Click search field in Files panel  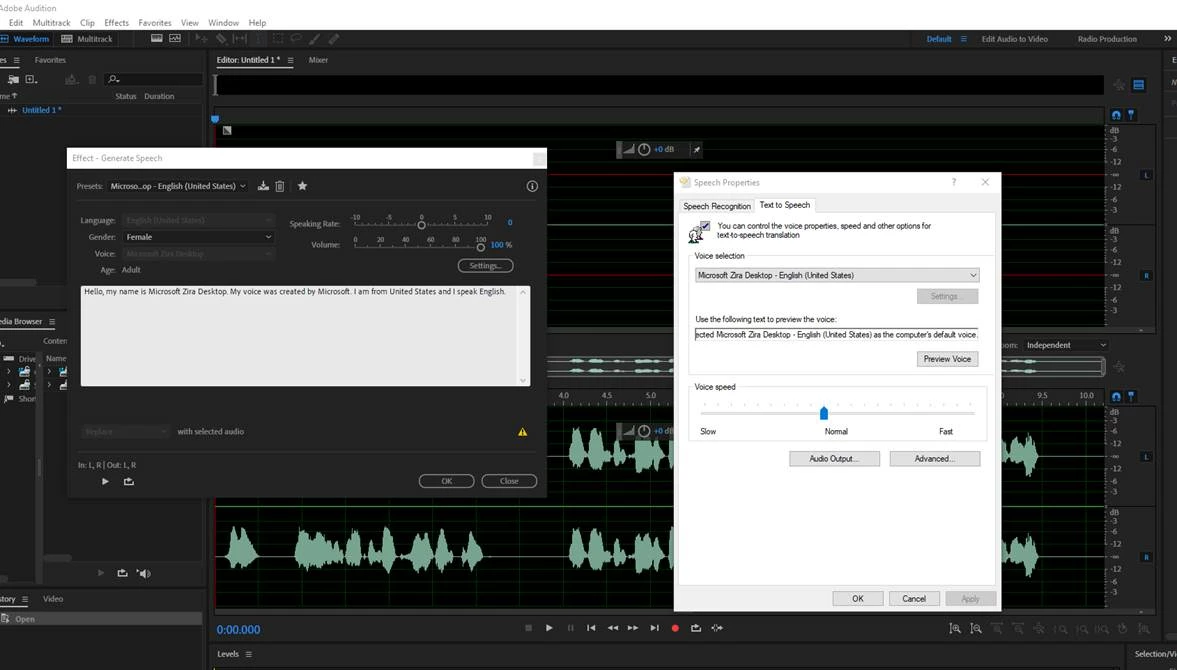154,79
